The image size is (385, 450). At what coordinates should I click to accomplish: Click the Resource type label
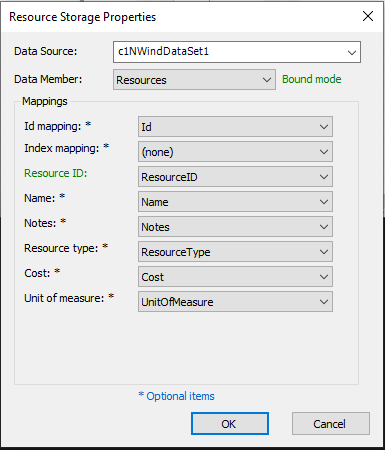pos(66,248)
